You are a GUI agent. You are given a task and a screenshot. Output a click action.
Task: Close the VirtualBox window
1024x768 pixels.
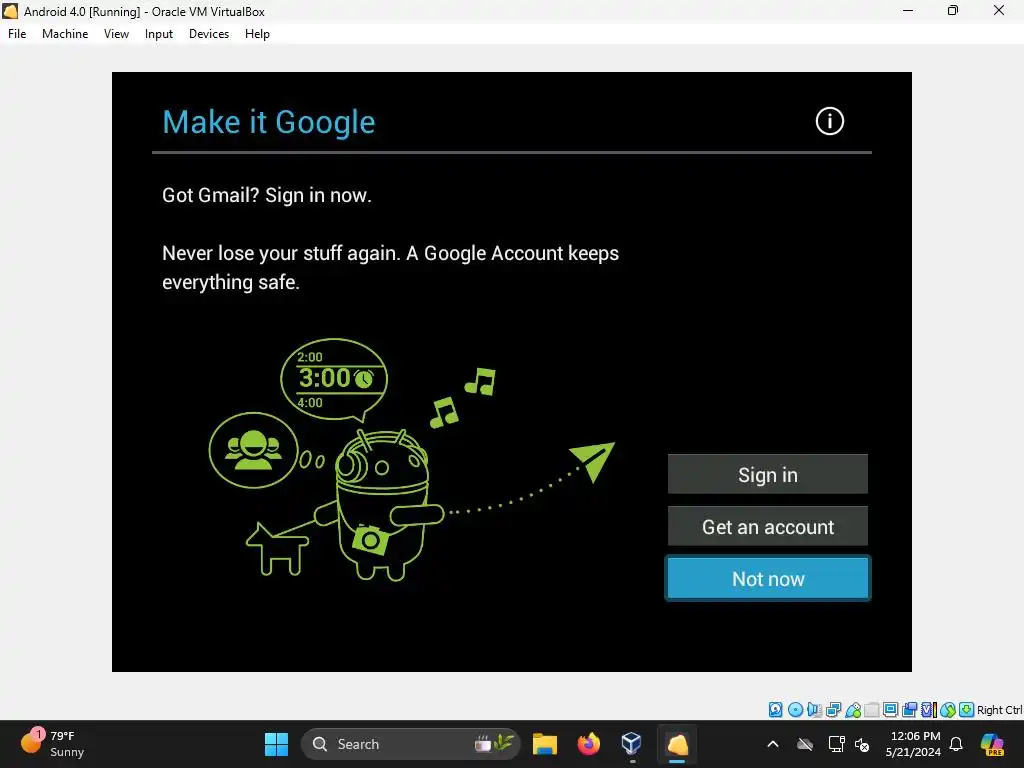pos(999,10)
